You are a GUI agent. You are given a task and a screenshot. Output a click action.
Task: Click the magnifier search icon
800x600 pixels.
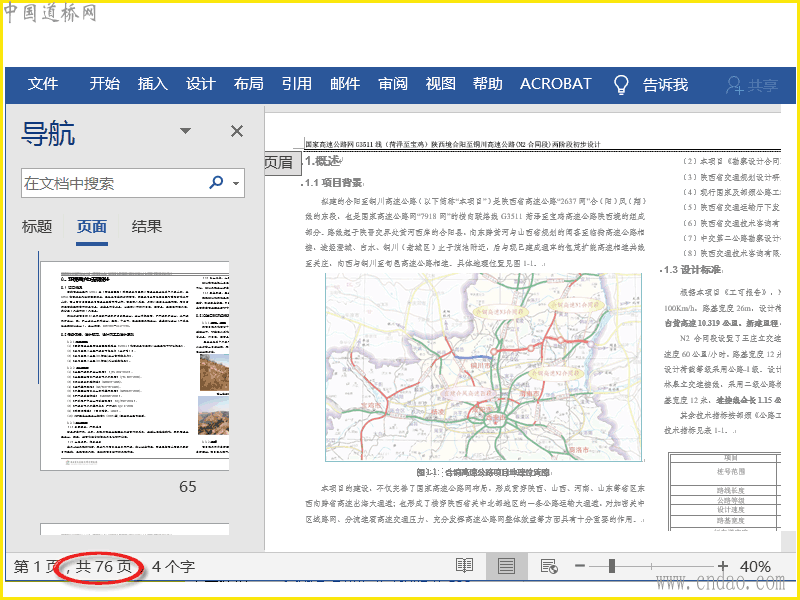pos(216,182)
